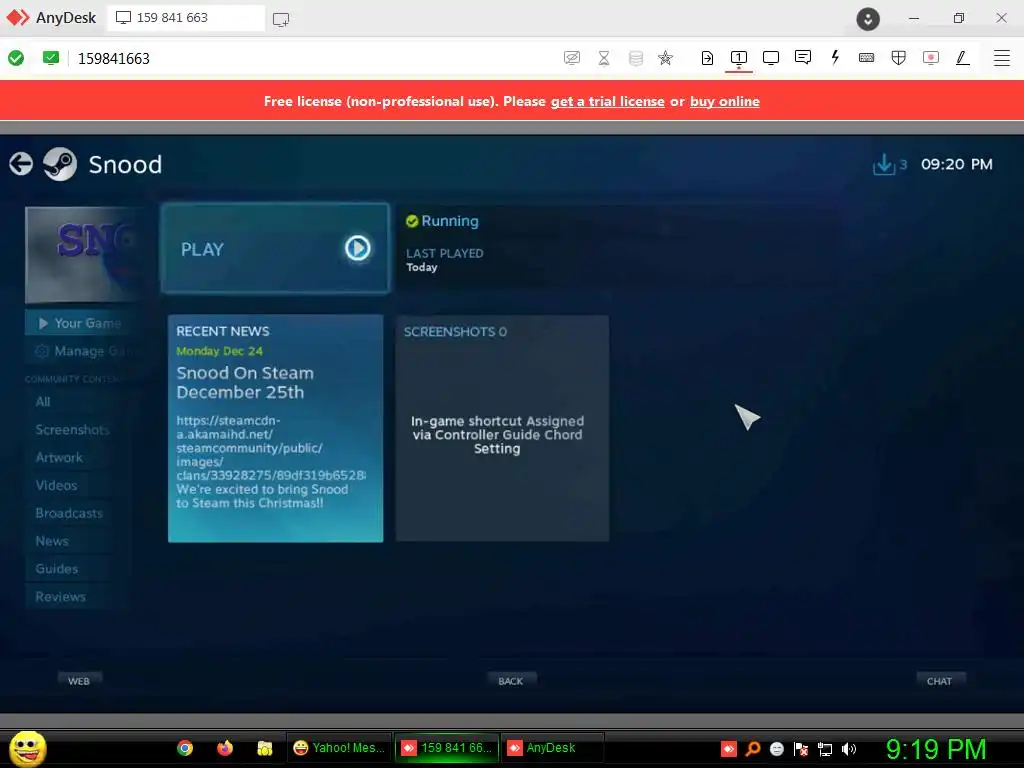Launch Firefox from the remote taskbar
This screenshot has width=1024, height=768.
coord(225,748)
